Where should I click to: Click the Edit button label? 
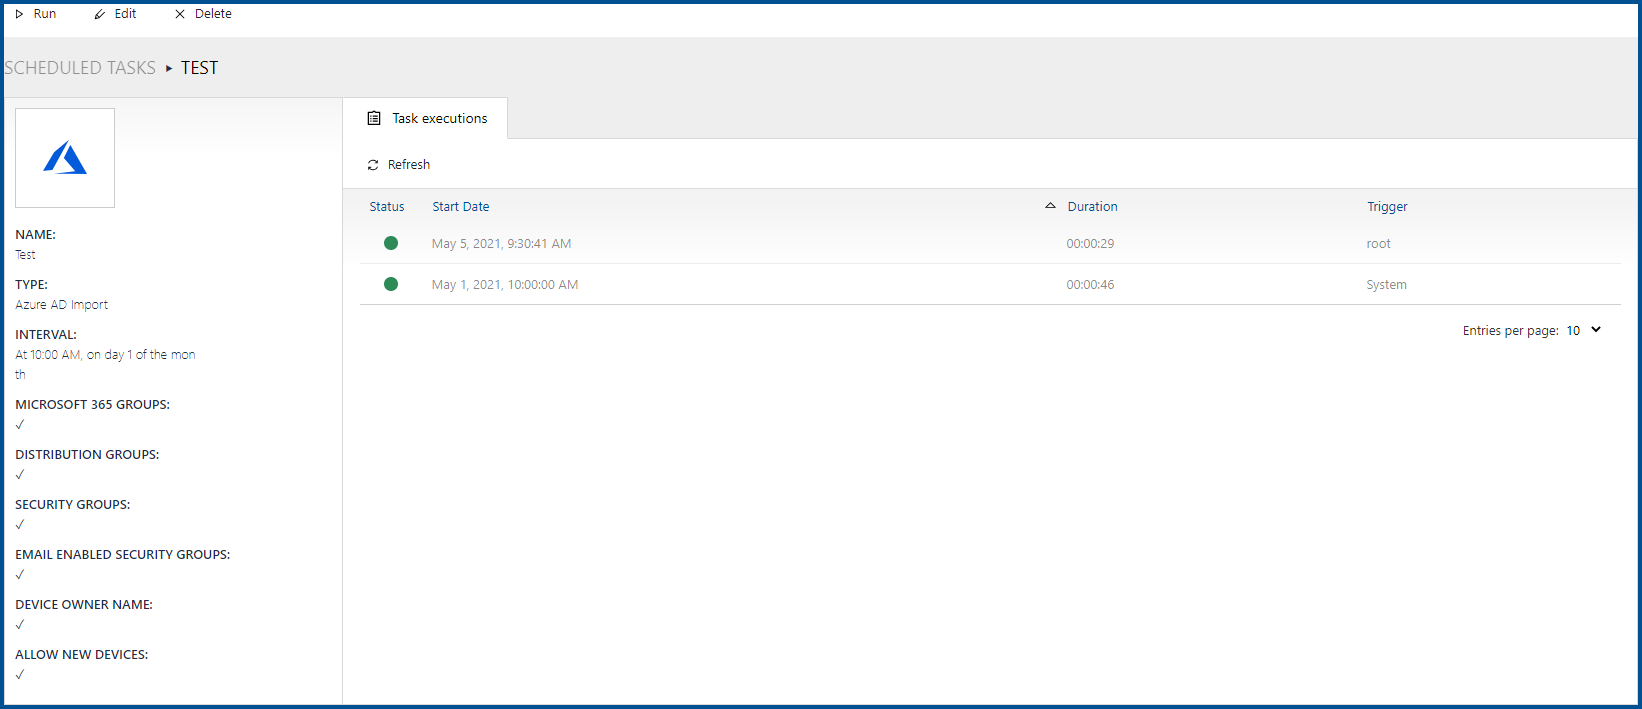coord(125,14)
